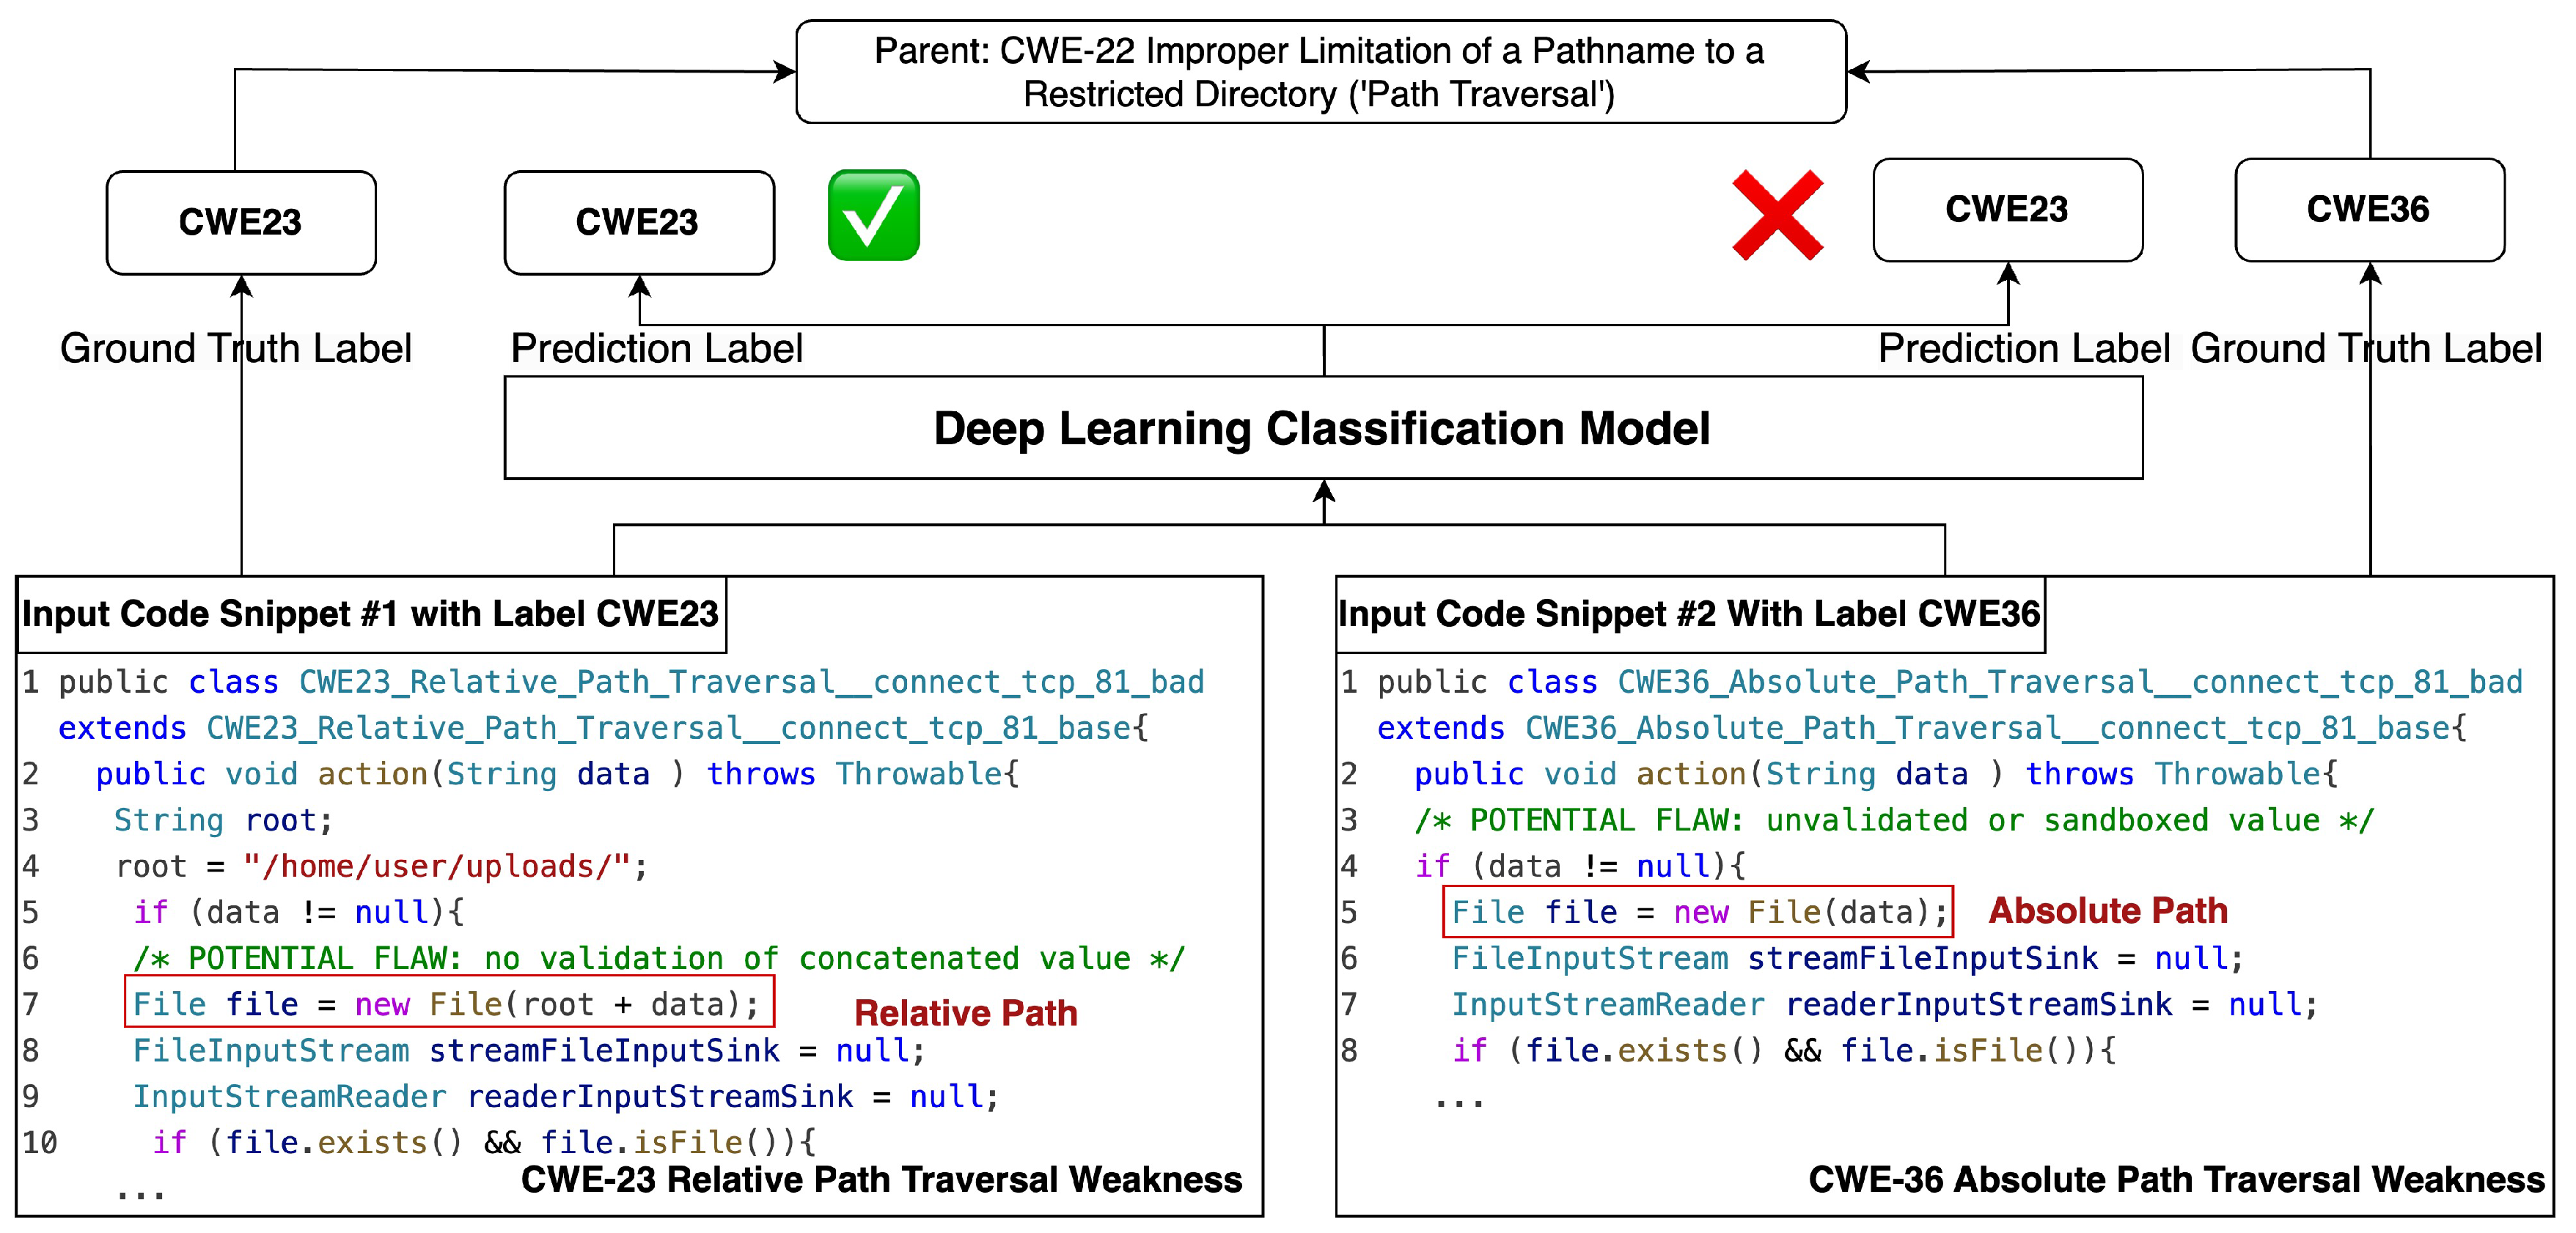Viewport: 2576px width, 1233px height.
Task: Select the Deep Learning Classification Model box
Action: pos(1322,428)
